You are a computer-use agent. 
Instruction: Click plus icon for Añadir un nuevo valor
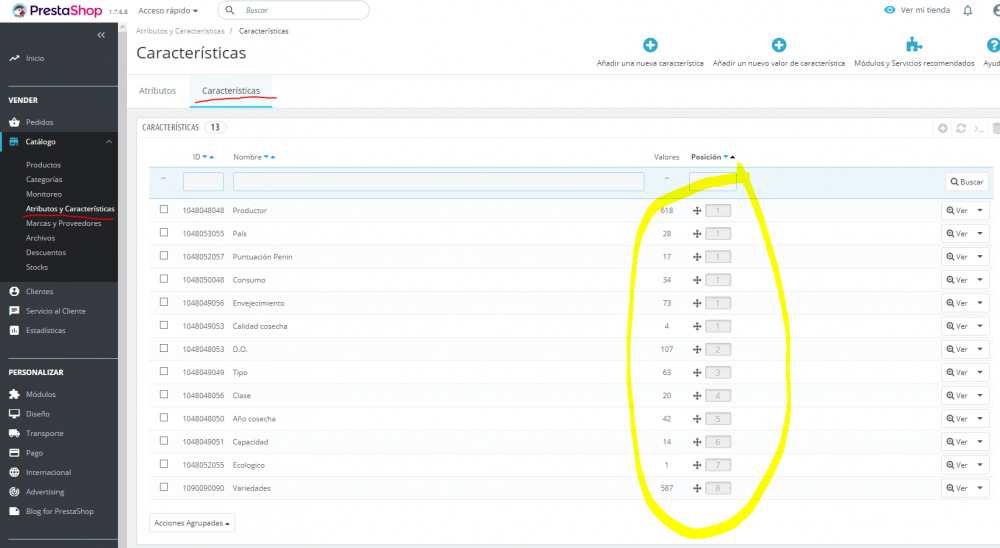click(x=779, y=45)
